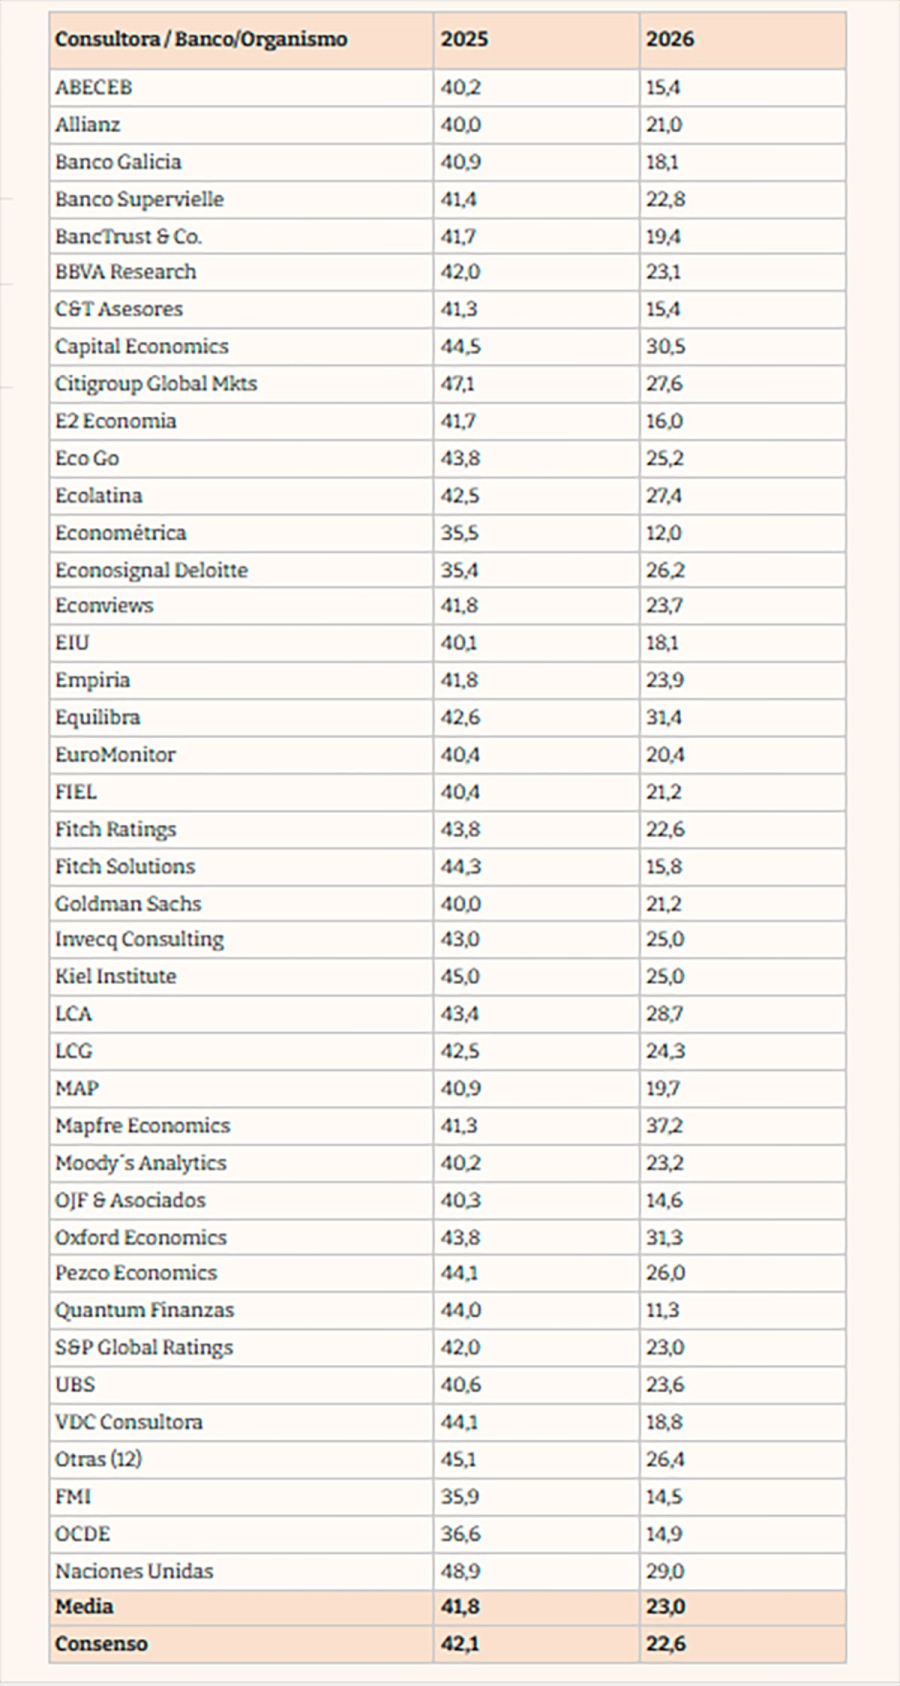Select the Banco Galicia cell
900x1686 pixels.
[118, 162]
